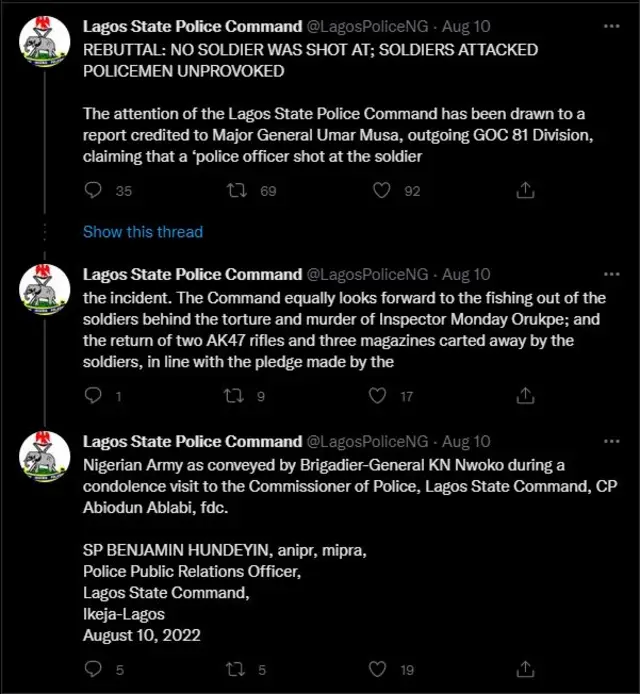Image resolution: width=640 pixels, height=694 pixels.
Task: Click the Lagos State Police Command name on third tweet
Action: pos(192,441)
